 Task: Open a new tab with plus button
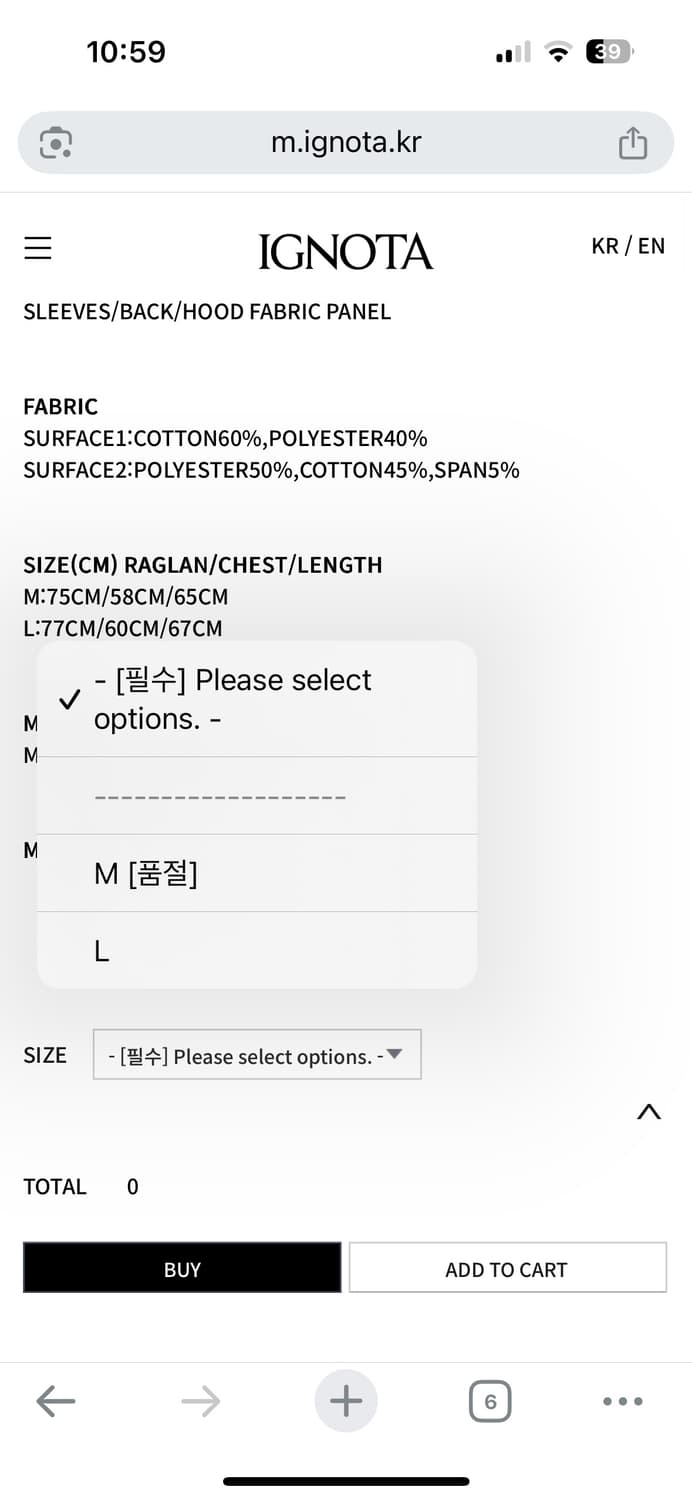[346, 1402]
